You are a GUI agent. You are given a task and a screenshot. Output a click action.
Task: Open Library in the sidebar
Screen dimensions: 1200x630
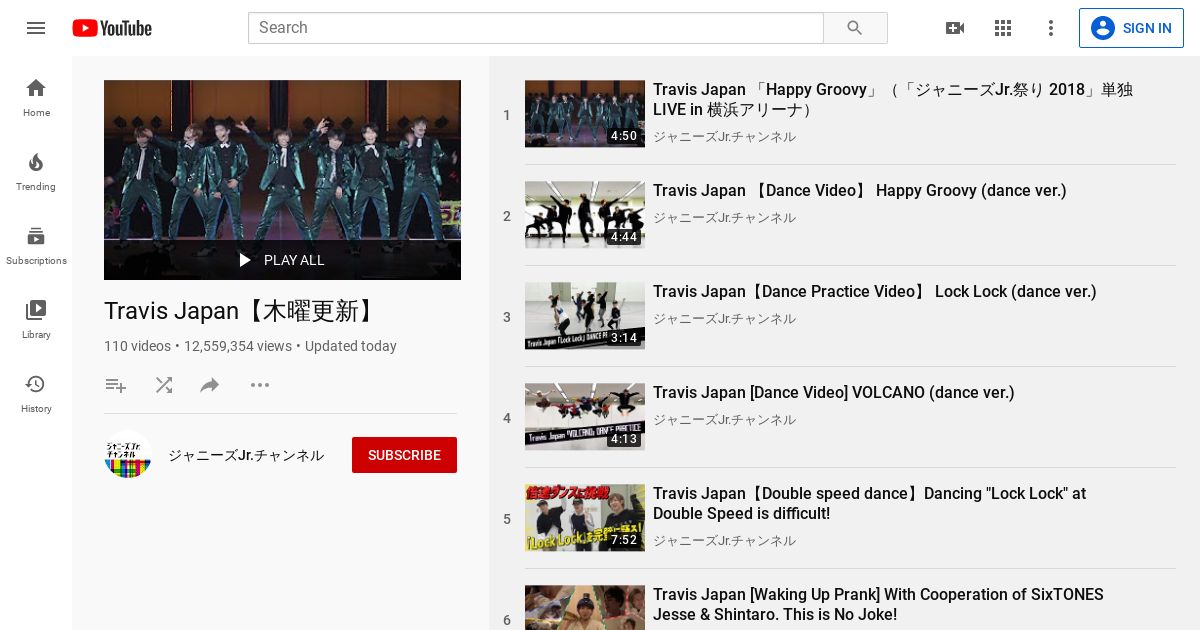[36, 319]
